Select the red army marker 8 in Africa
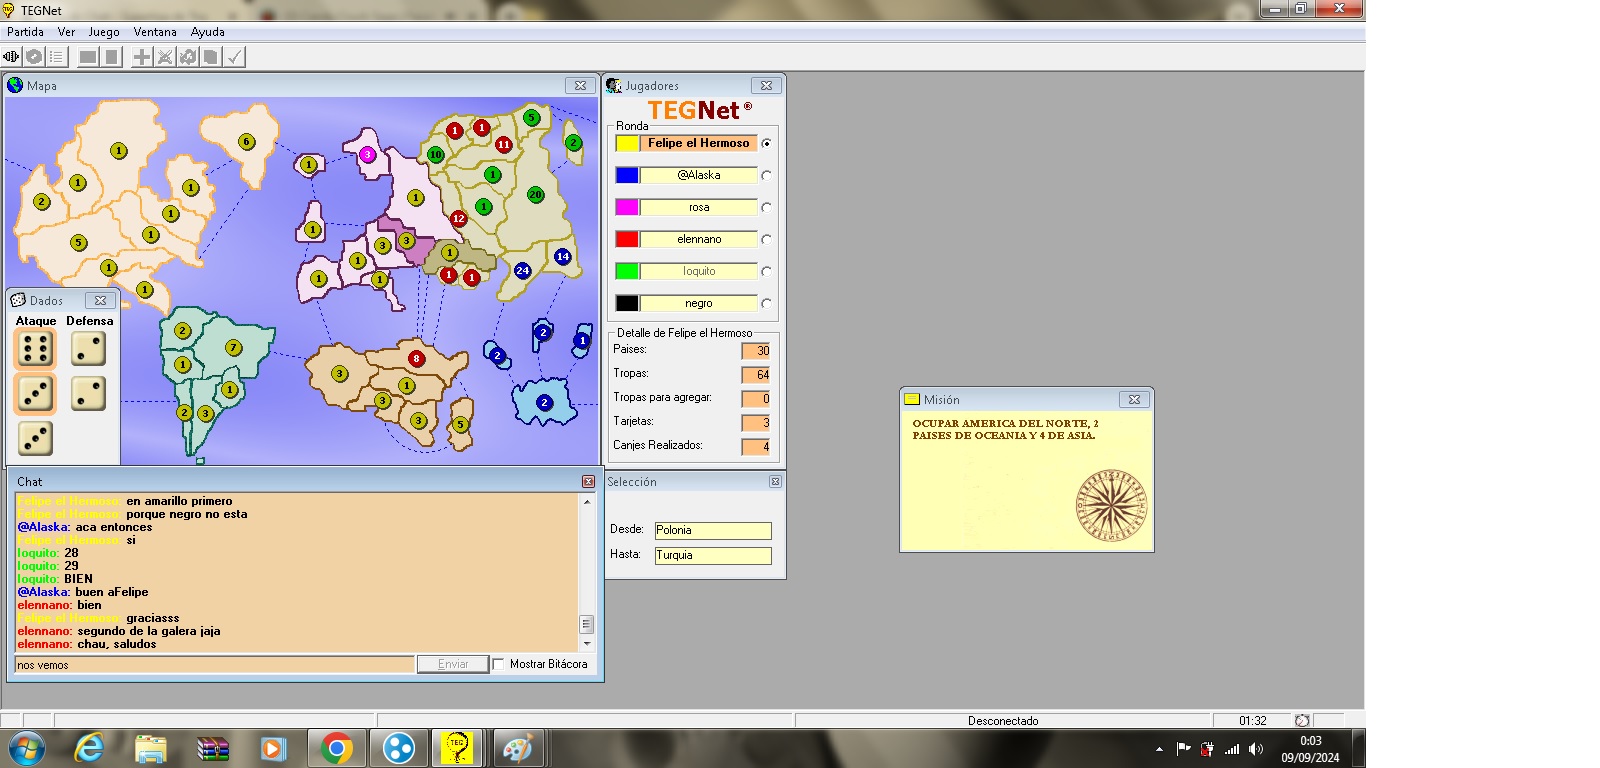The image size is (1600, 768). tap(417, 358)
